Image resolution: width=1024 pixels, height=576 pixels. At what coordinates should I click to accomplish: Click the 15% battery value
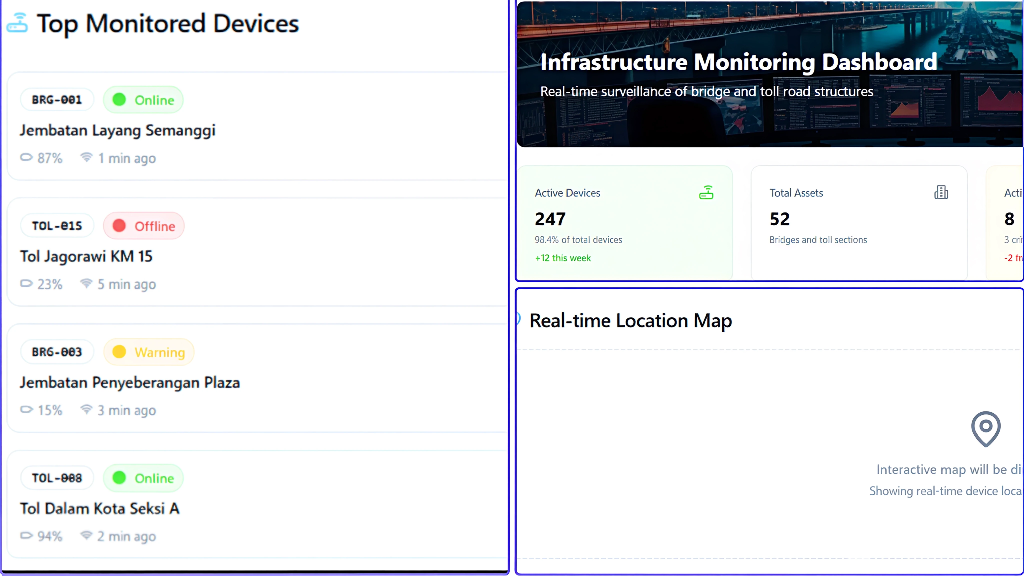50,410
